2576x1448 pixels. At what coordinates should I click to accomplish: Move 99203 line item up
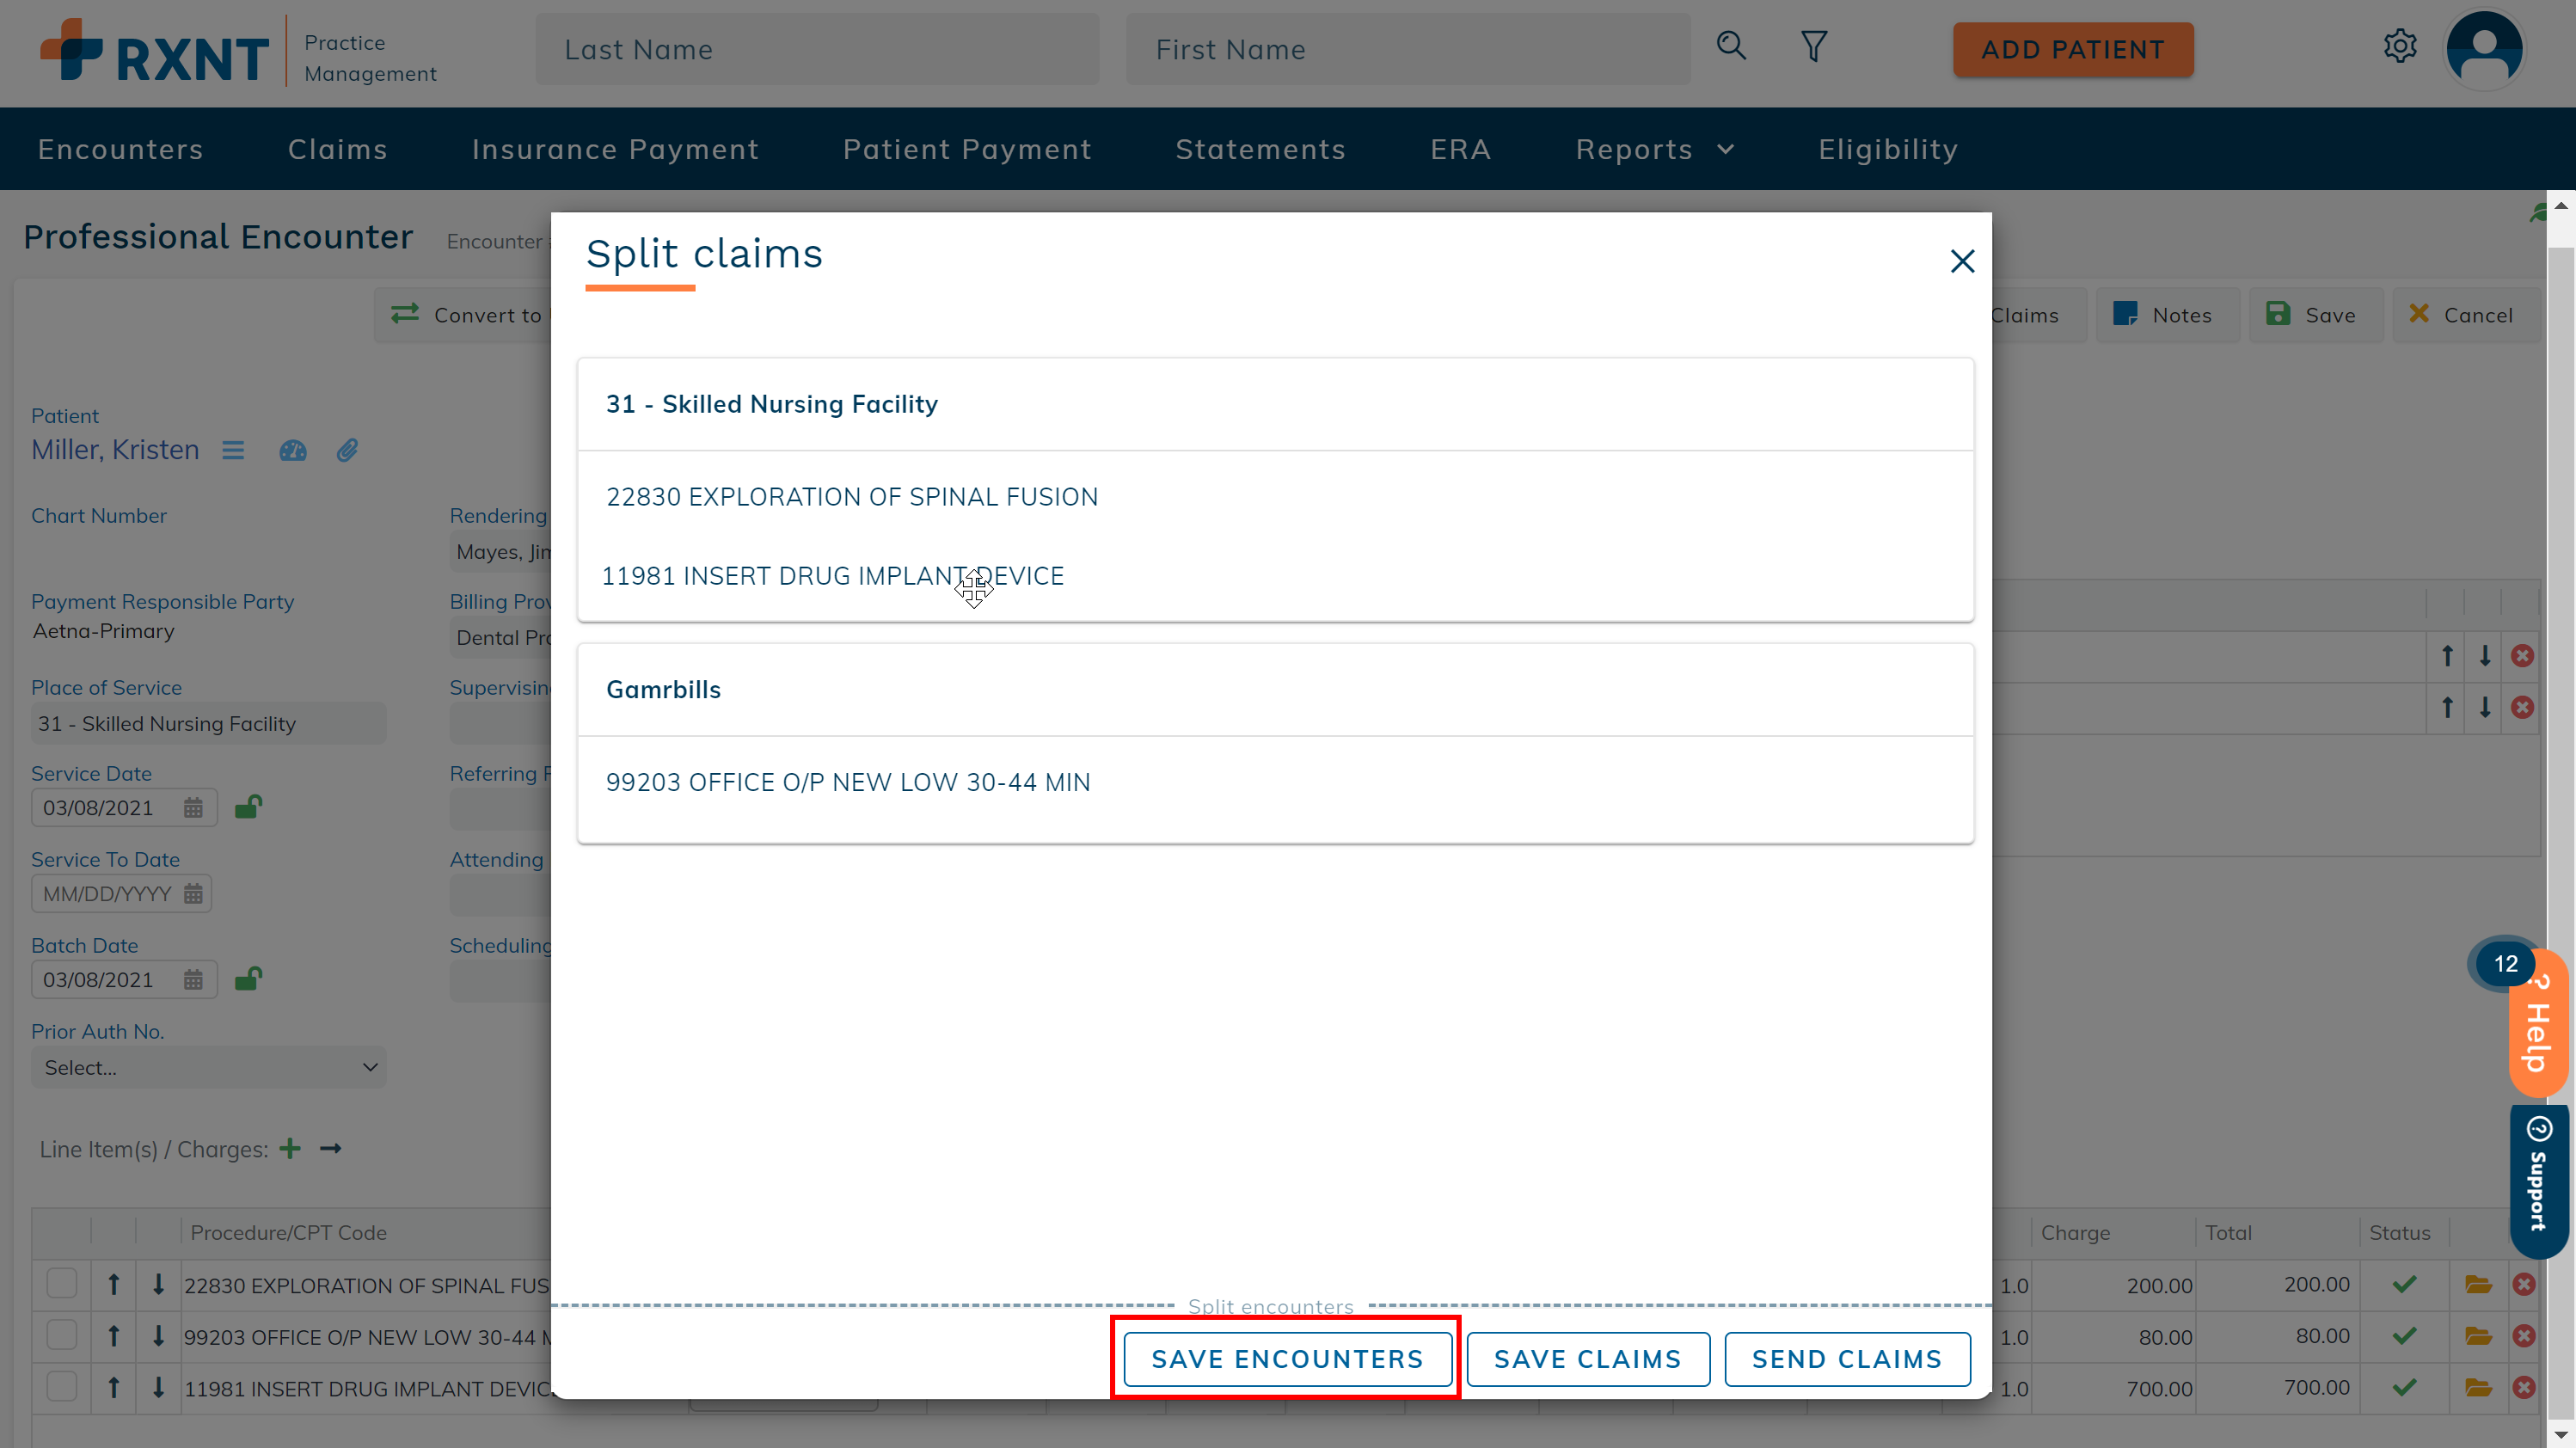114,1336
